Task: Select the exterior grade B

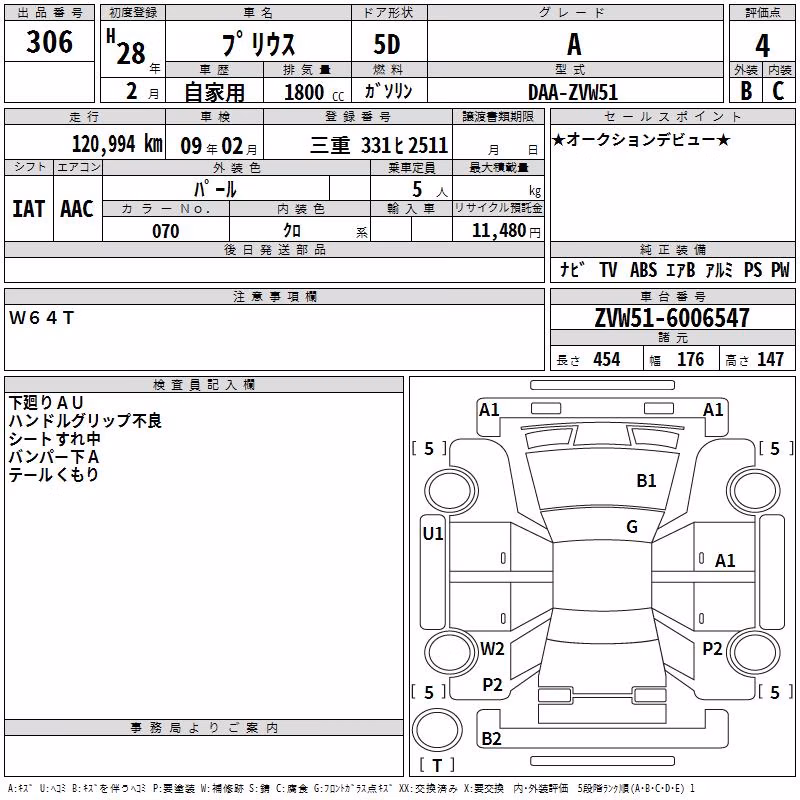Action: click(x=746, y=91)
